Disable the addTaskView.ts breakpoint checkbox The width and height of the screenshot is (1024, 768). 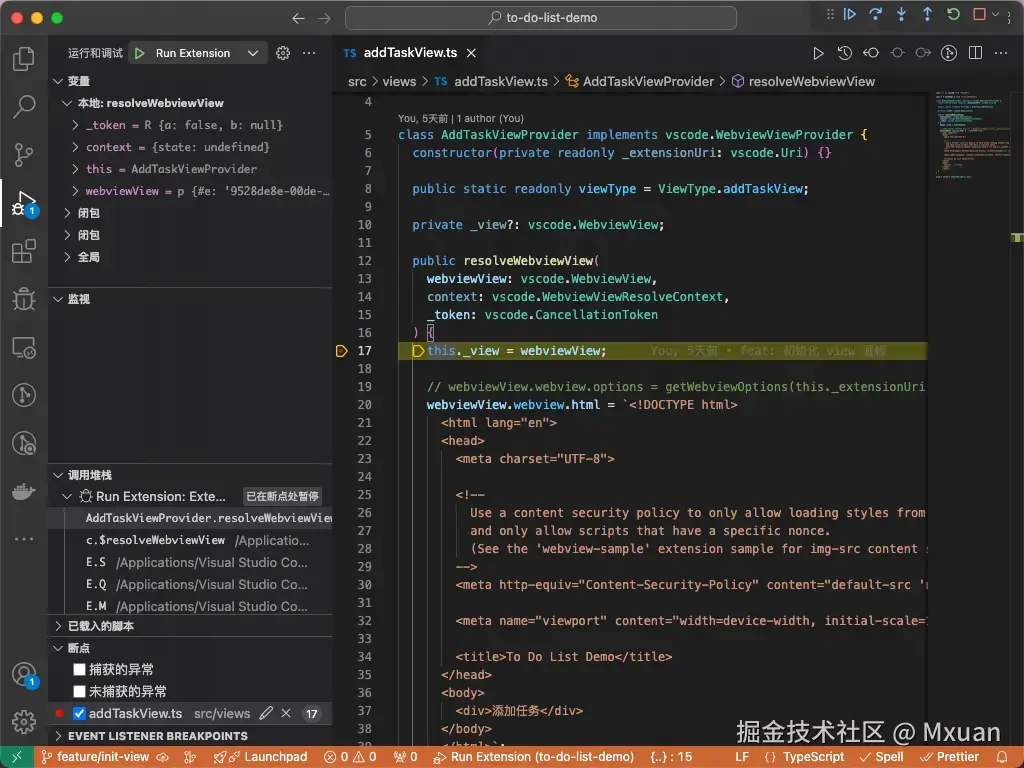point(80,714)
